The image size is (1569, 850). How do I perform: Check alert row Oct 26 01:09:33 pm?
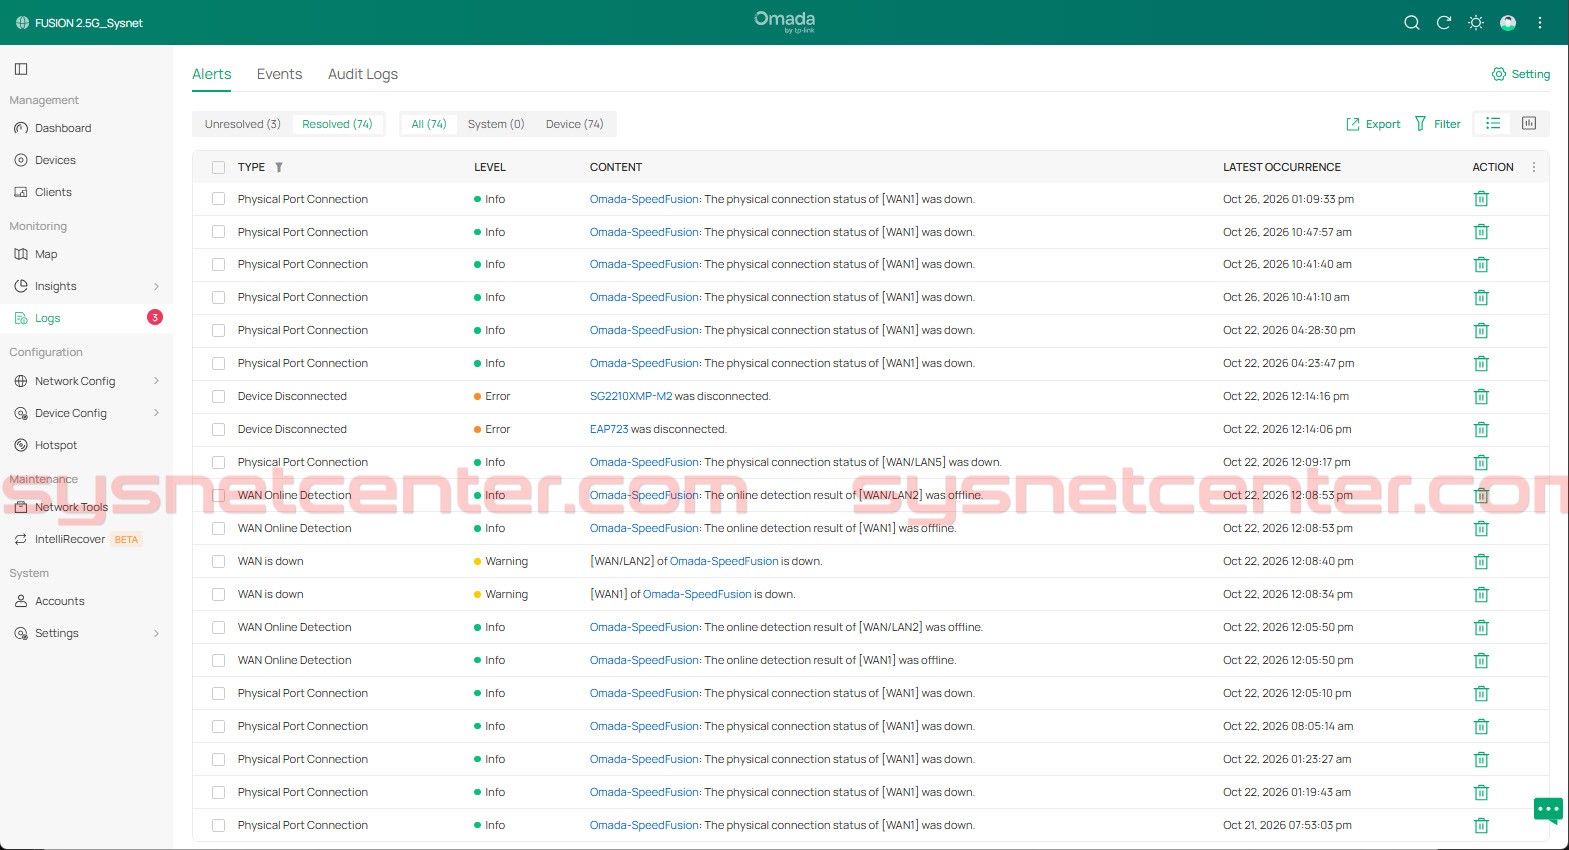pos(218,199)
